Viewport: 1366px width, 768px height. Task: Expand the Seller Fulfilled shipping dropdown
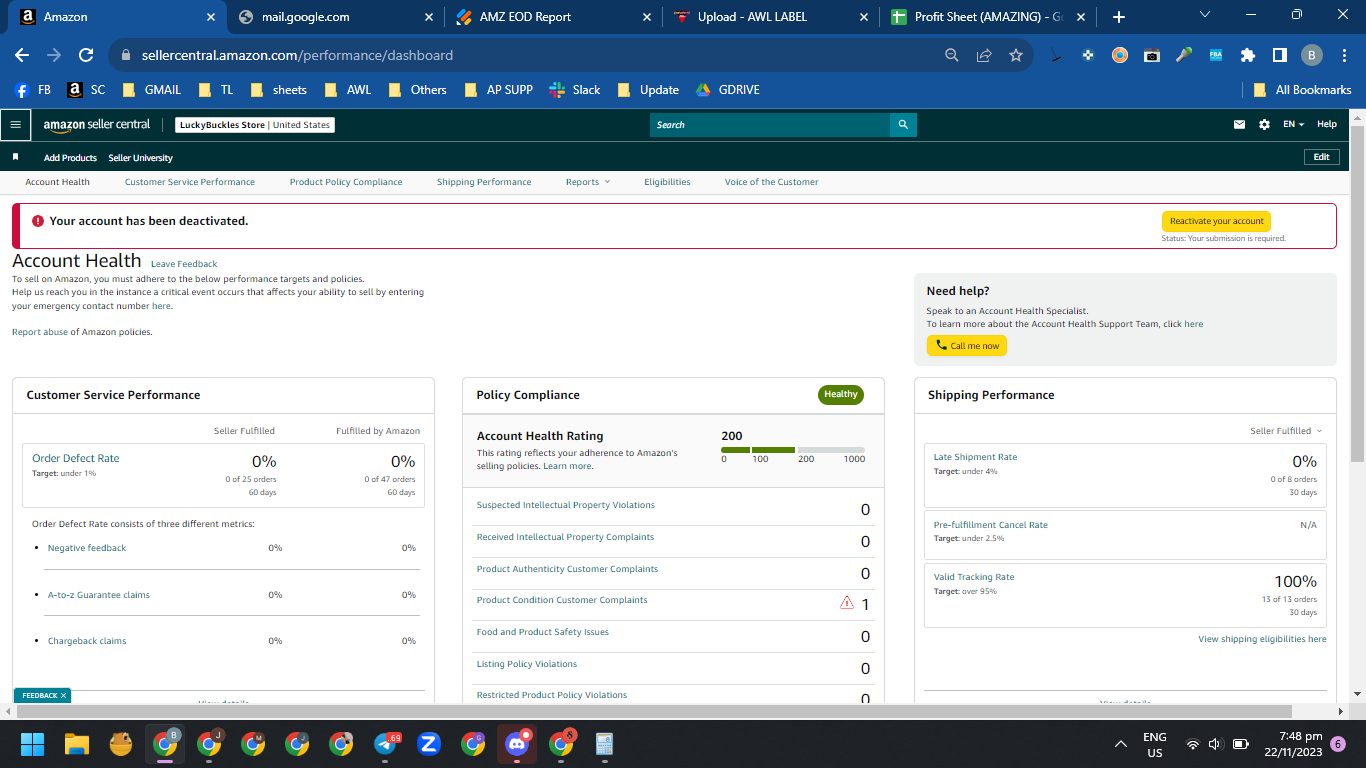tap(1286, 431)
